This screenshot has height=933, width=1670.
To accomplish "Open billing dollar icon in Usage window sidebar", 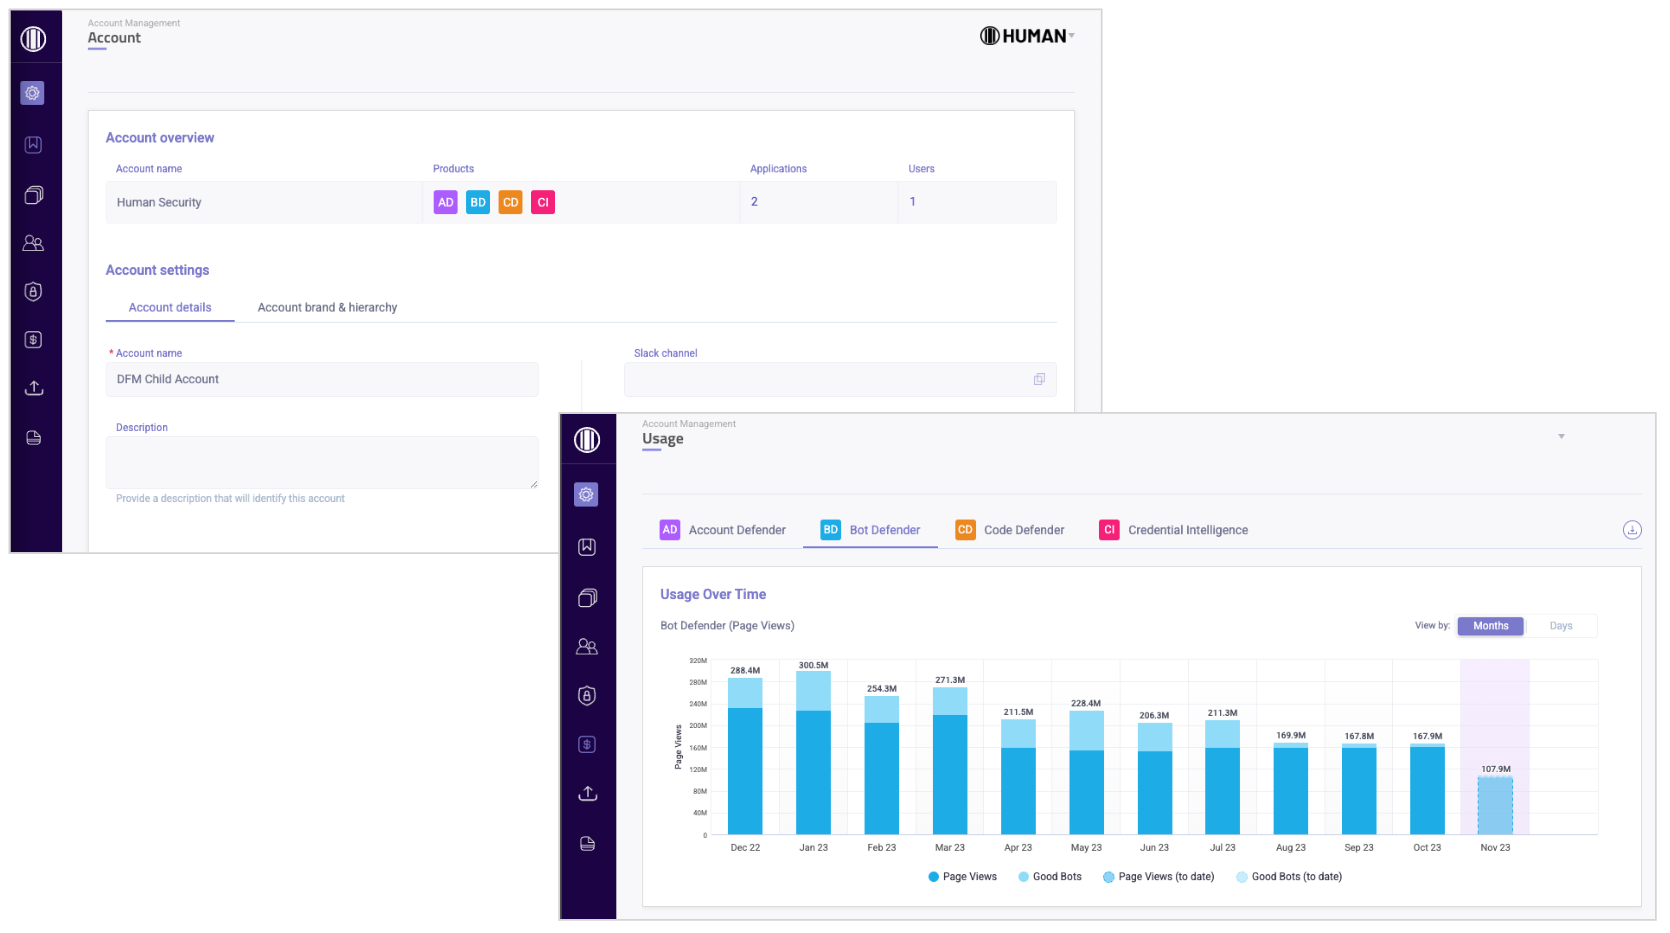I will [587, 744].
